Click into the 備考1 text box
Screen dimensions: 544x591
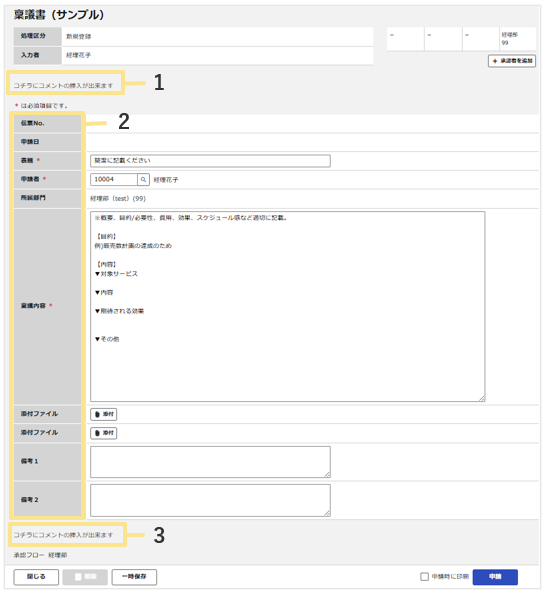210,462
